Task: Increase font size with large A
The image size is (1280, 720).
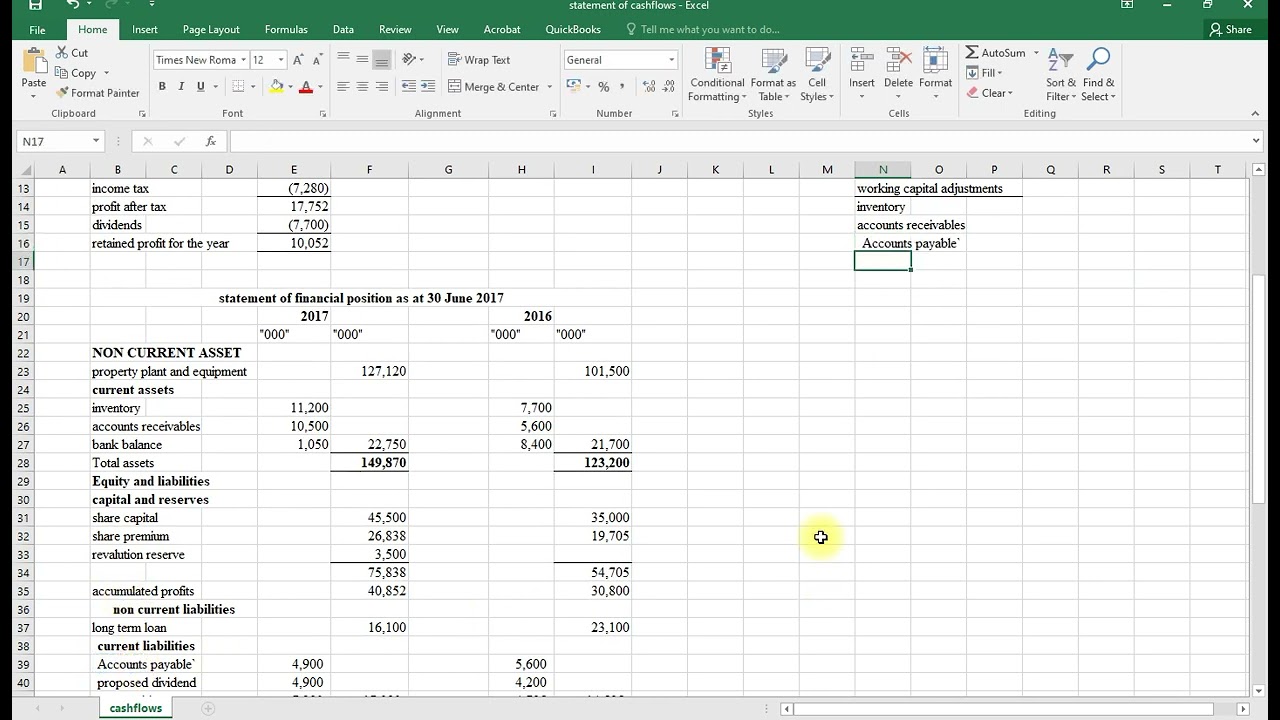Action: click(298, 60)
